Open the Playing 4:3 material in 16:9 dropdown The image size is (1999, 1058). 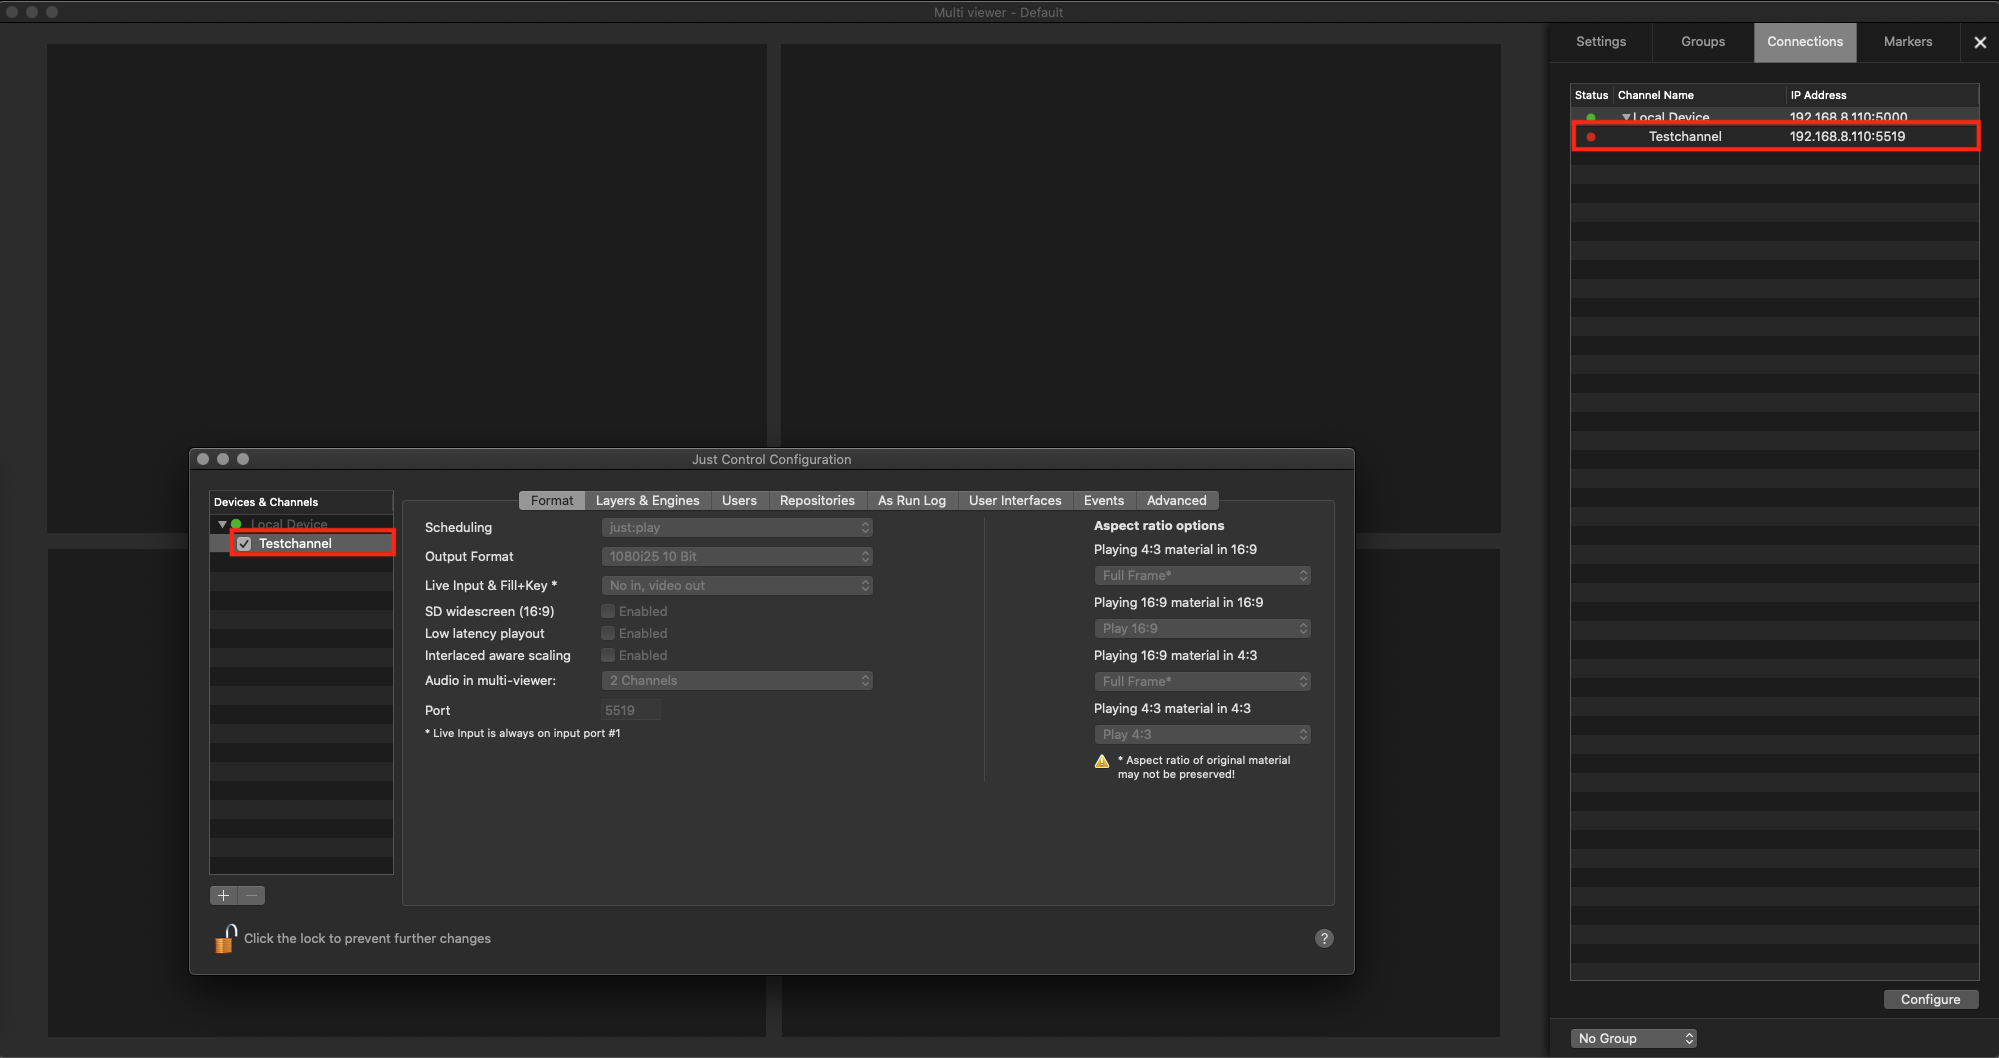pyautogui.click(x=1202, y=576)
